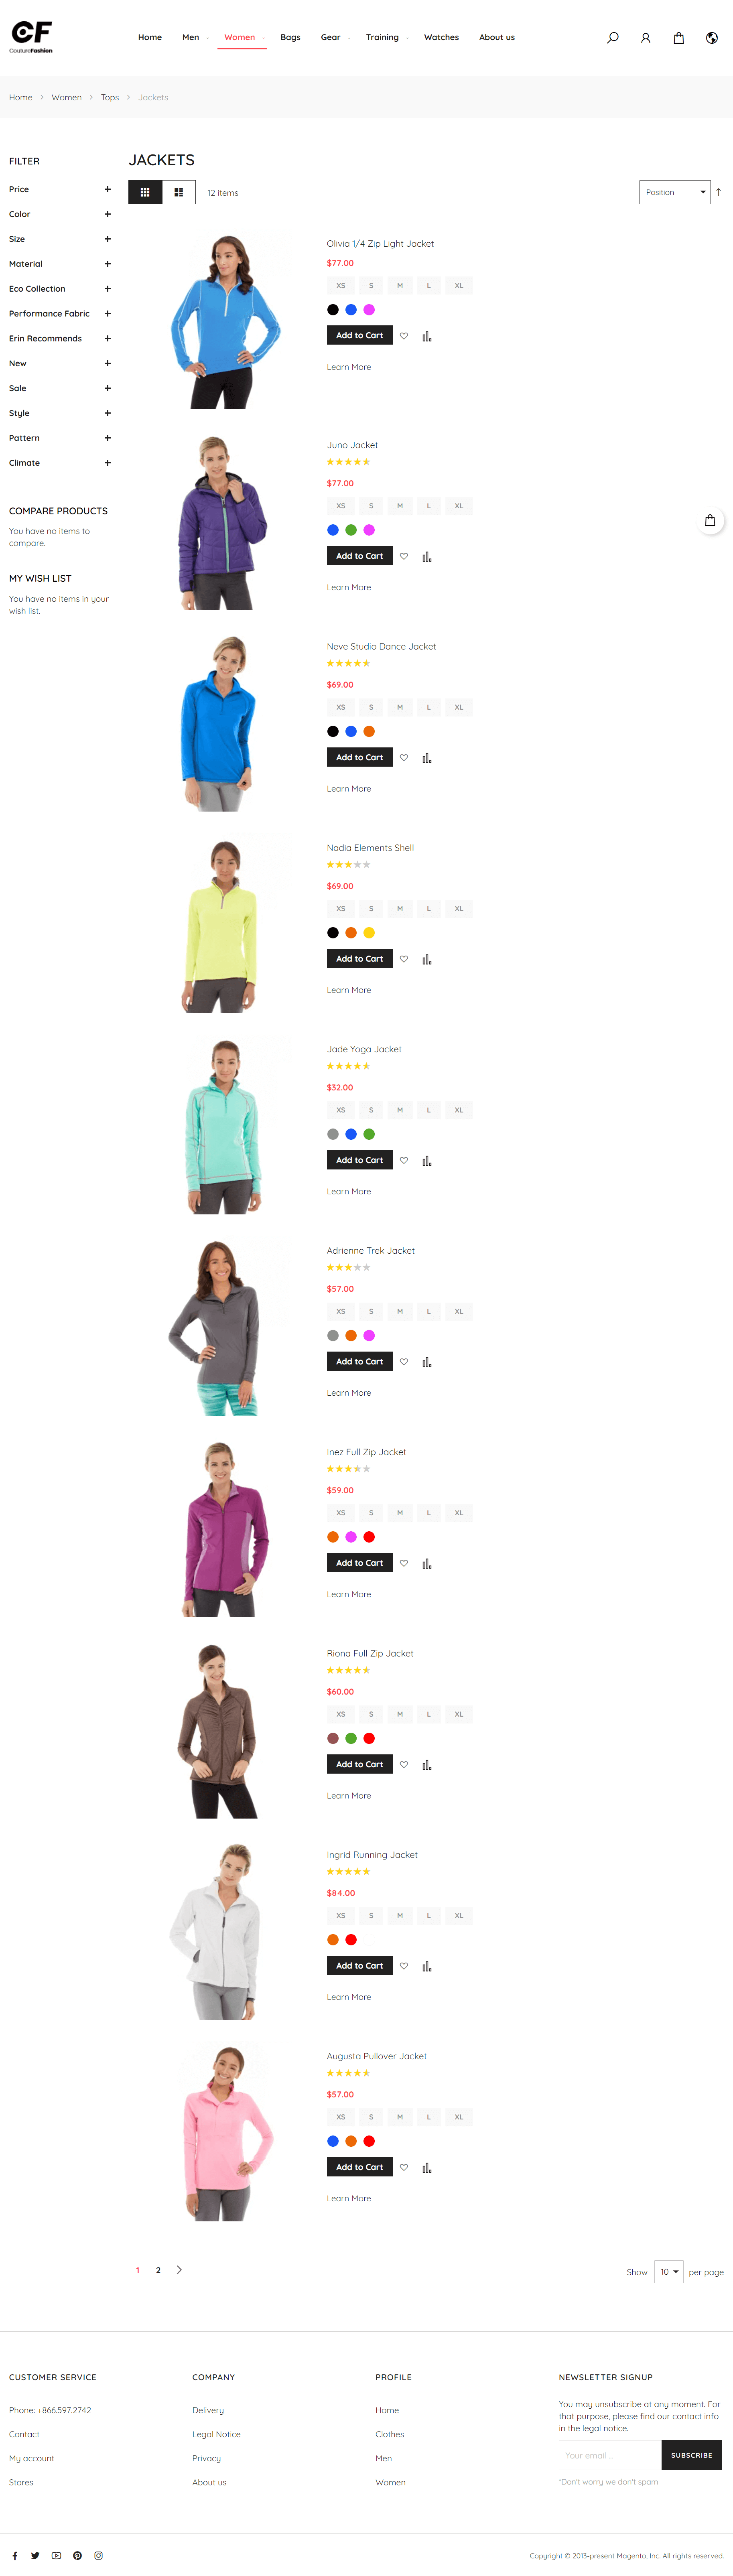This screenshot has height=2576, width=733.
Task: Open the Bags menu item
Action: (291, 37)
